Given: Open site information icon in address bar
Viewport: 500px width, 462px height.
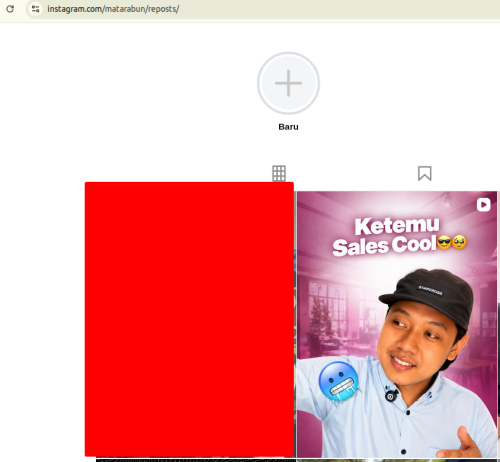Looking at the screenshot, I should [x=35, y=9].
